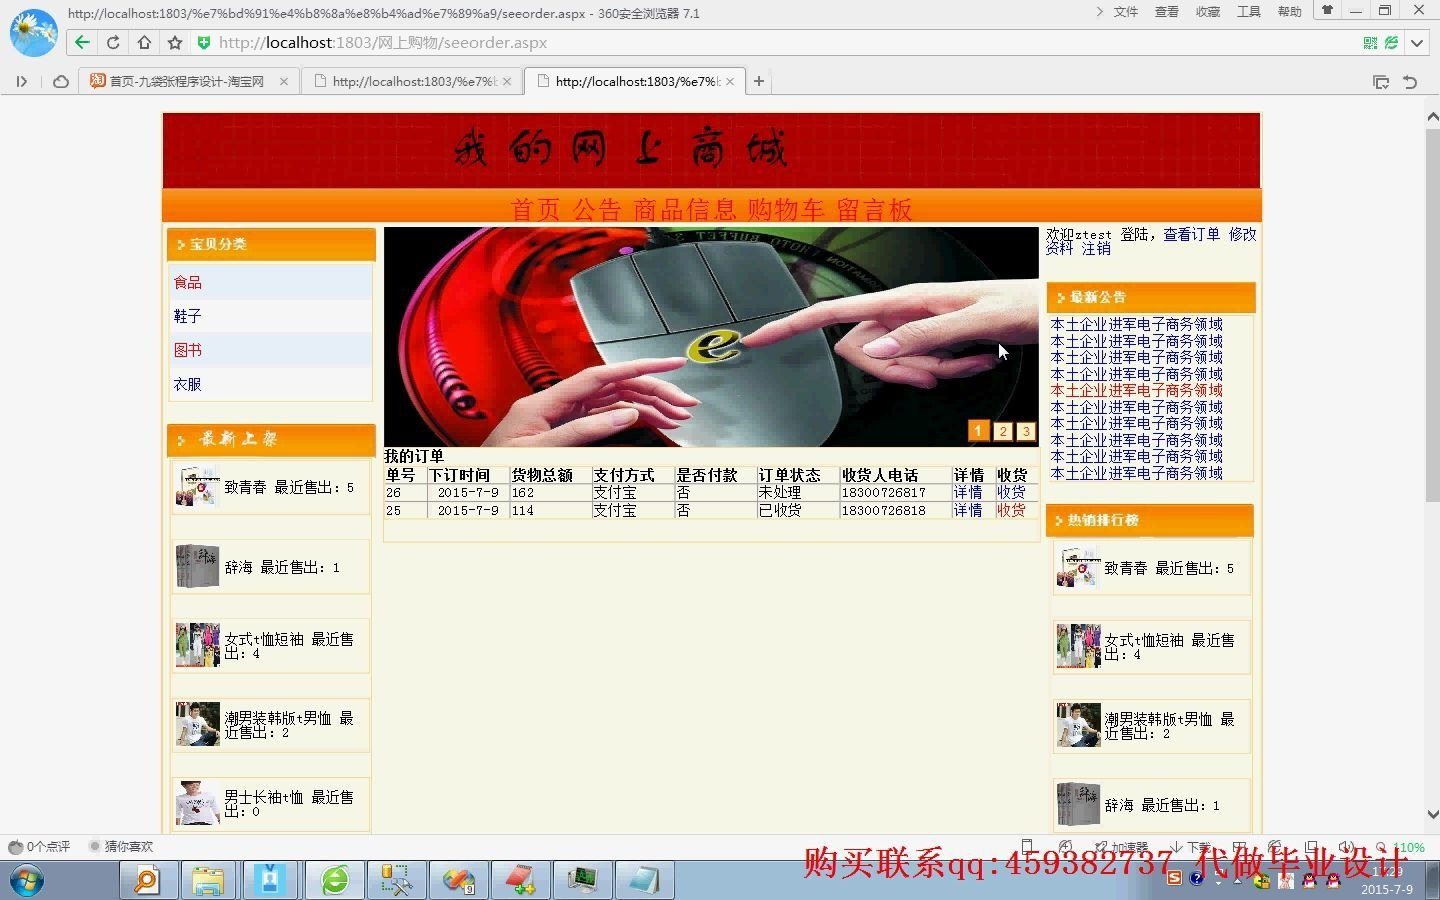Click the green security badge in address bar
1440x900 pixels.
[x=204, y=43]
